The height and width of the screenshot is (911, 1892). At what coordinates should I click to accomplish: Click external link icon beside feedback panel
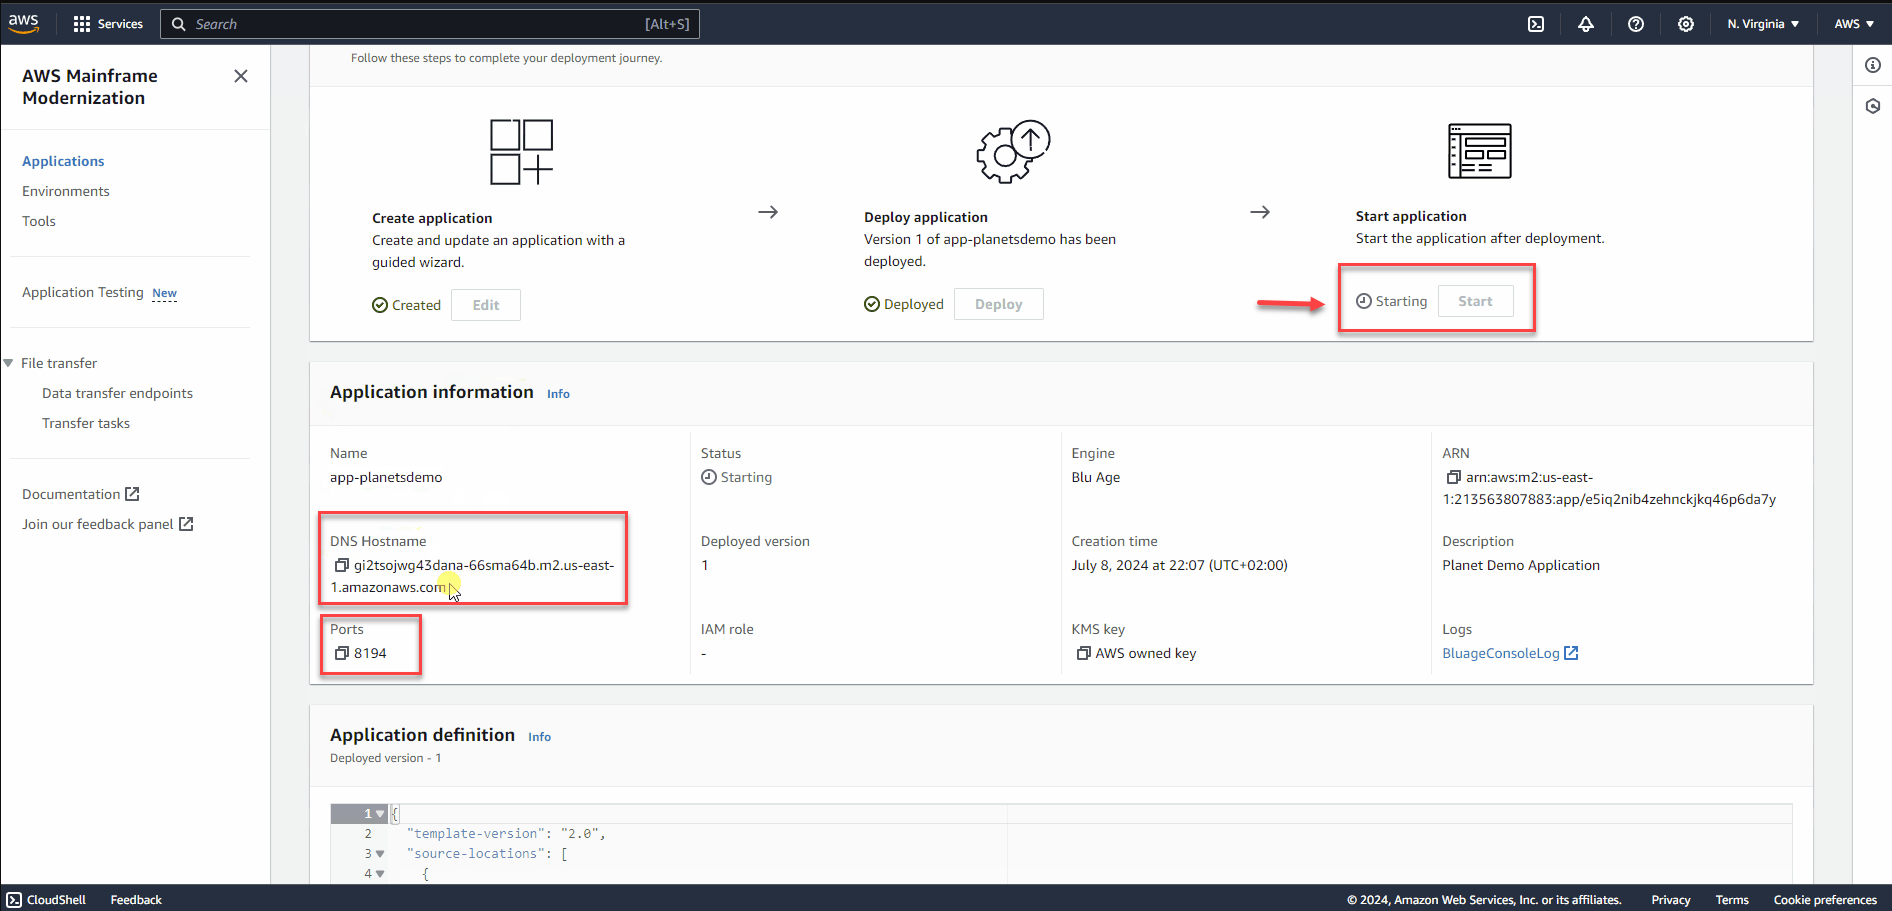click(186, 524)
